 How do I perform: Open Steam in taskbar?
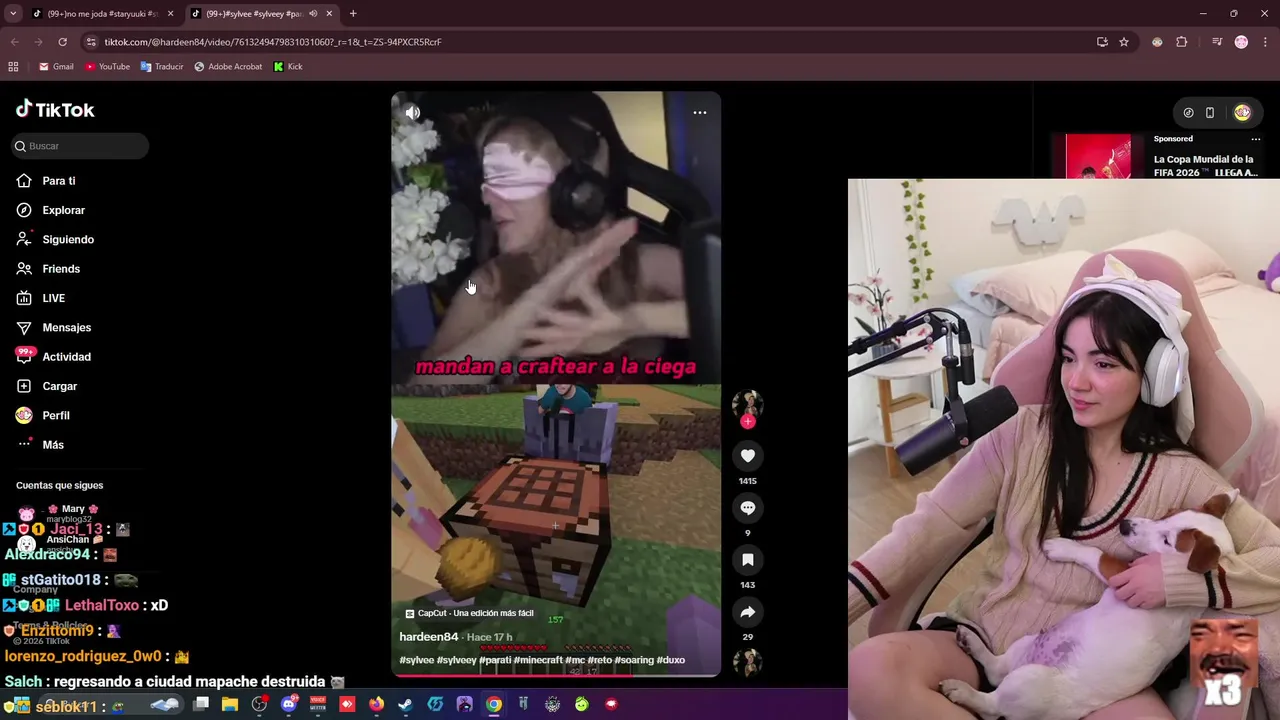point(405,704)
